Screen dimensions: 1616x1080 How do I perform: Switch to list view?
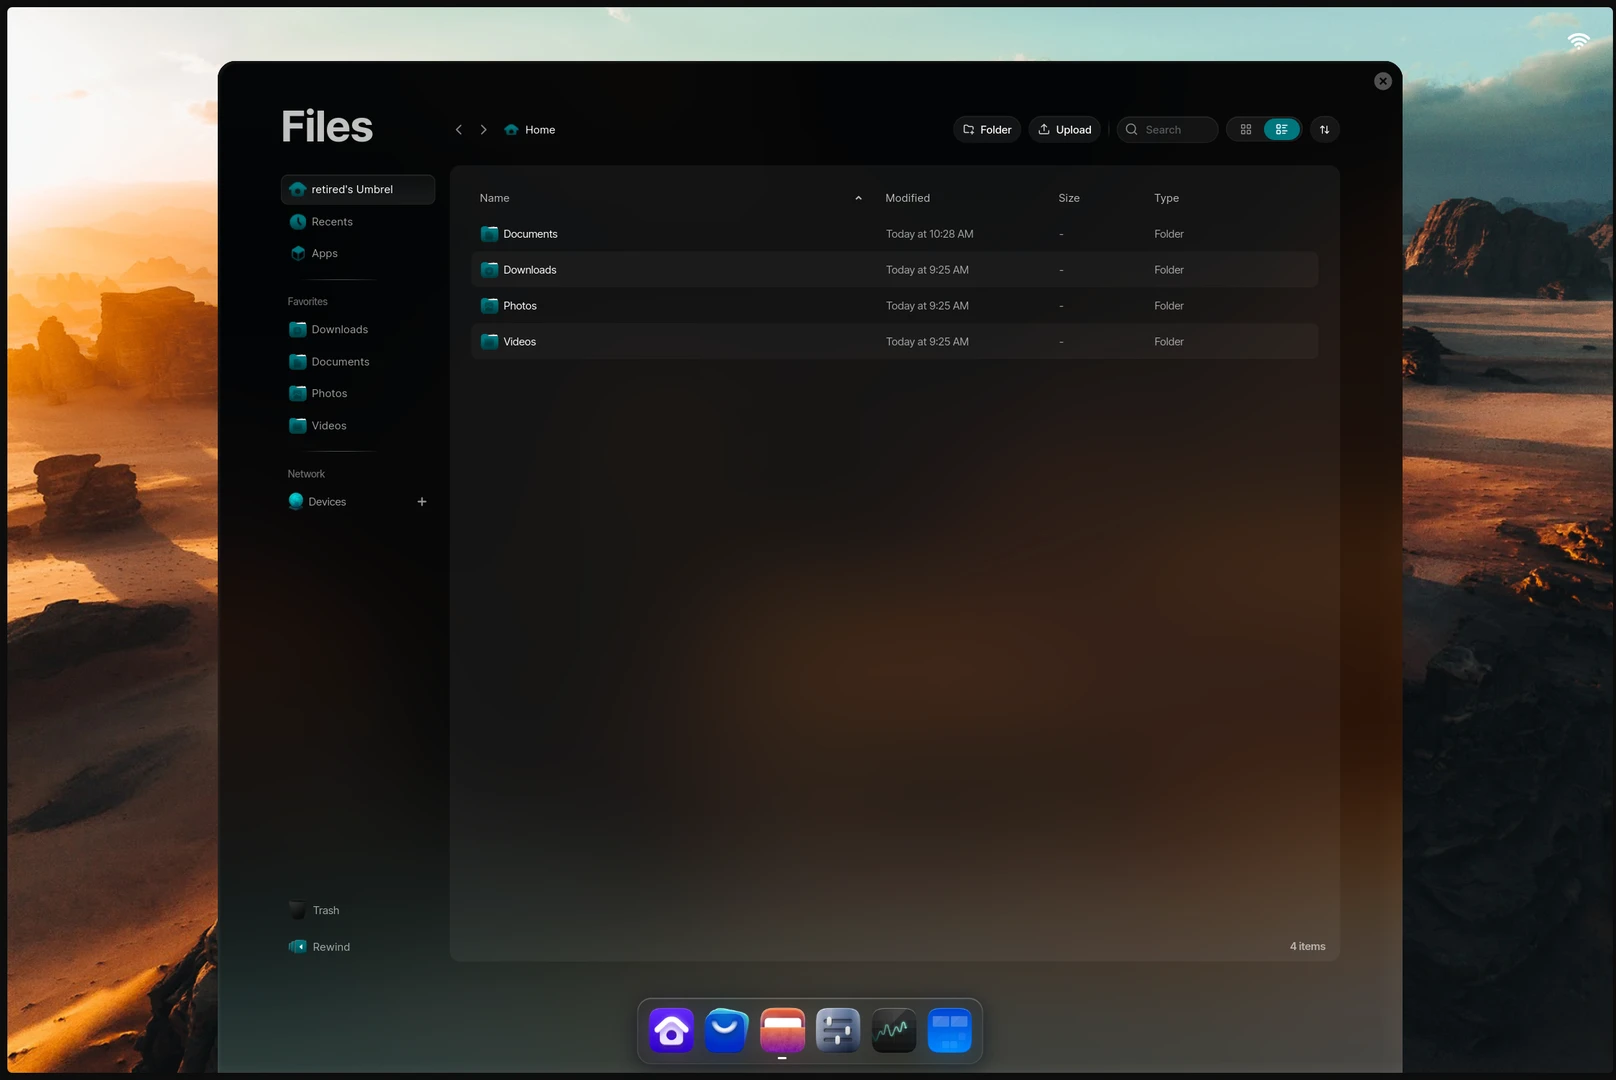coord(1281,130)
